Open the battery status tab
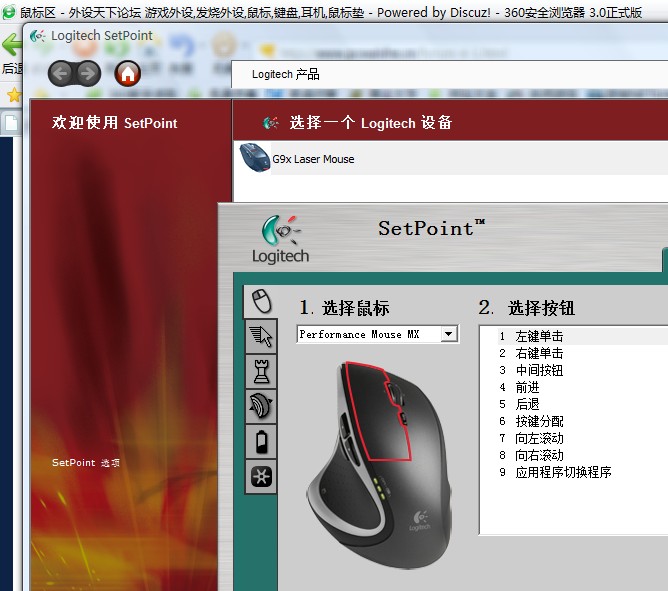The width and height of the screenshot is (668, 591). 261,441
